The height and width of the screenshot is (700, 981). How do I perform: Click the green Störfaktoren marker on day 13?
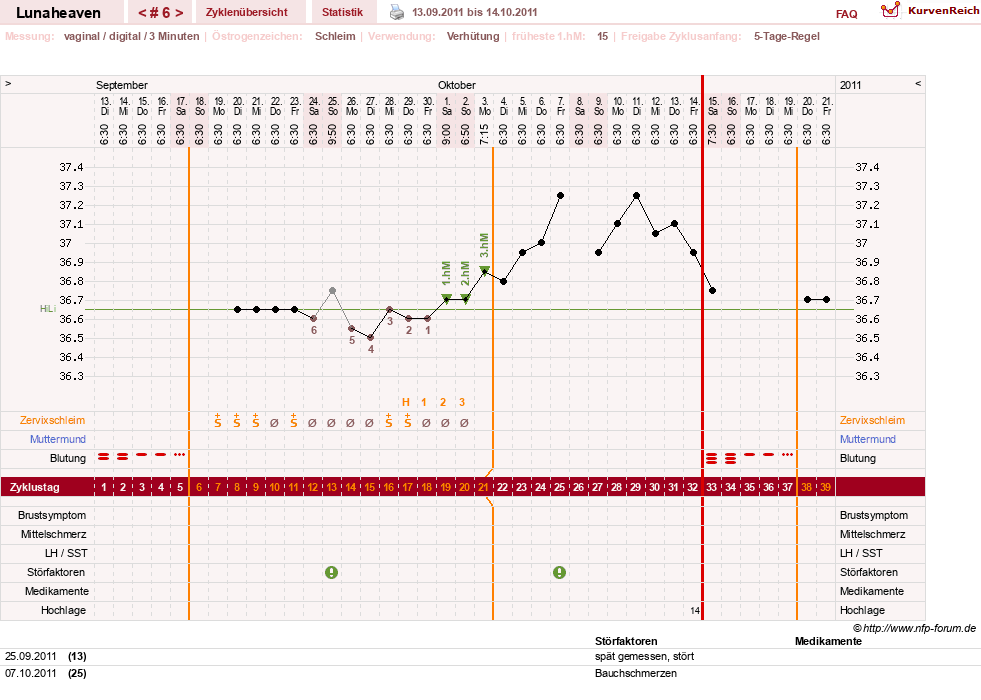pos(332,572)
